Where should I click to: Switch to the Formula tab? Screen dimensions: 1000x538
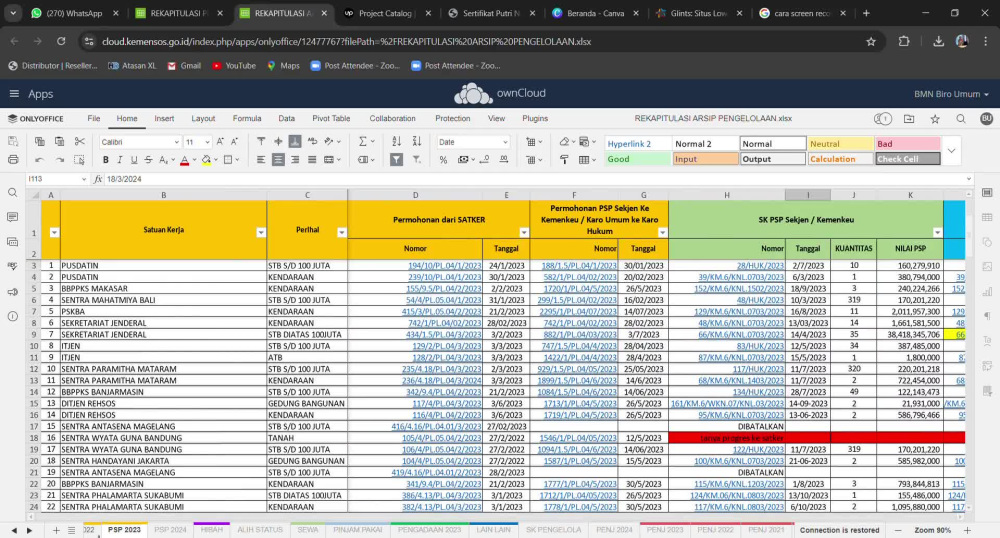247,119
